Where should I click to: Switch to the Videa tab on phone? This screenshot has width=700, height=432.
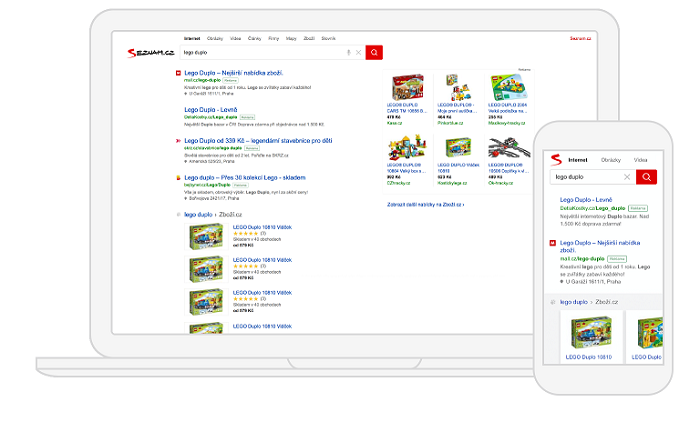tap(641, 160)
